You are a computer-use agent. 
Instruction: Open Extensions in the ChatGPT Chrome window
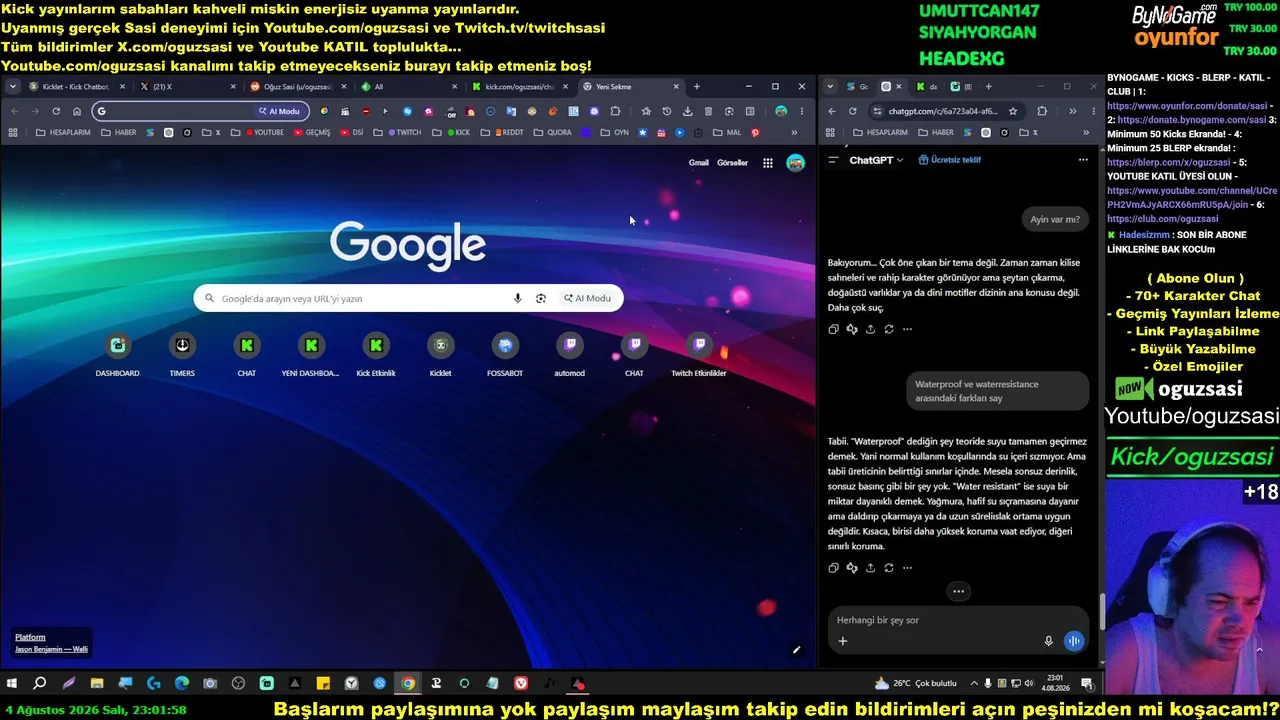pos(1042,111)
